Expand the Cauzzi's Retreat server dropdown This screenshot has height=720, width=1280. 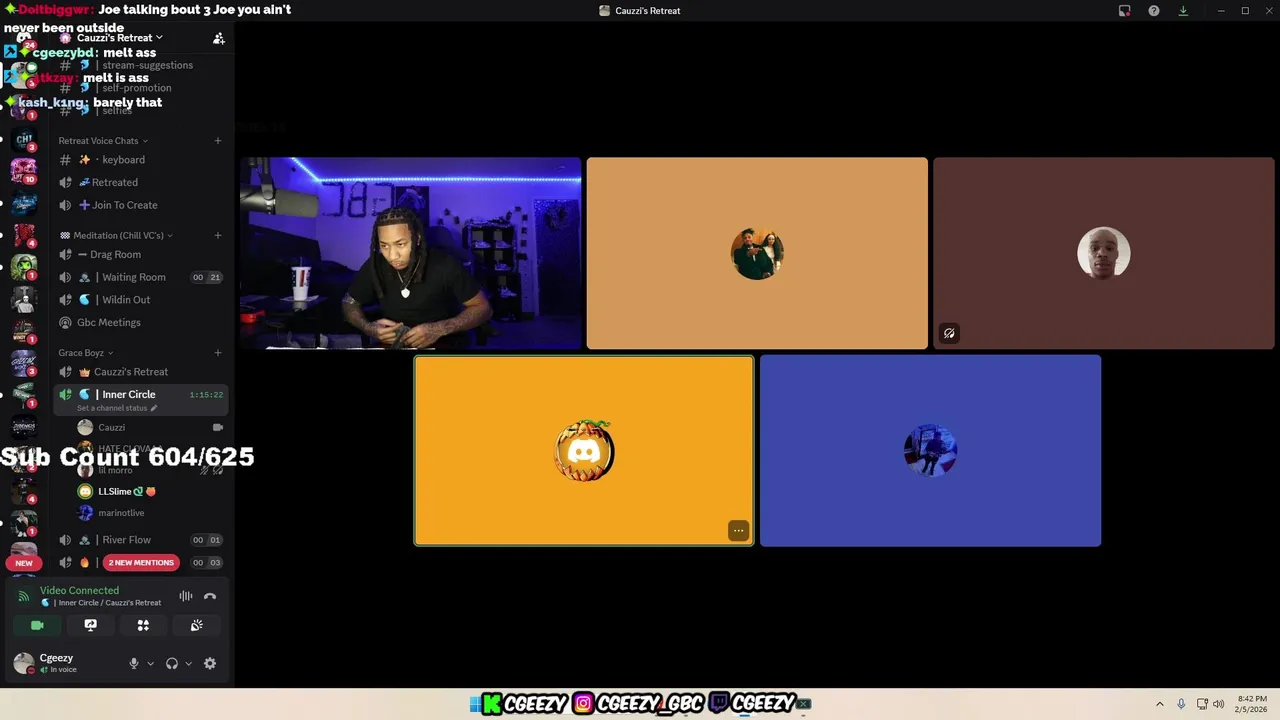[119, 38]
